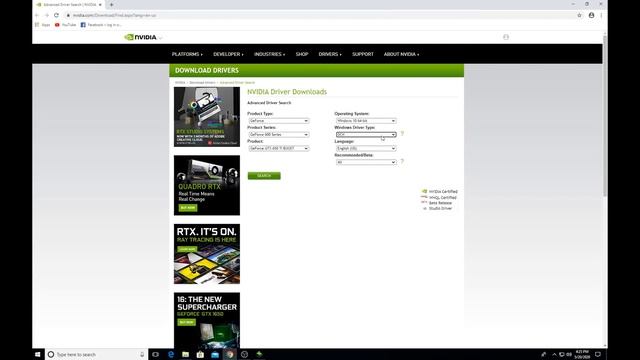Reload the NVIDIA page
Image resolution: width=640 pixels, height=360 pixels.
click(x=56, y=16)
